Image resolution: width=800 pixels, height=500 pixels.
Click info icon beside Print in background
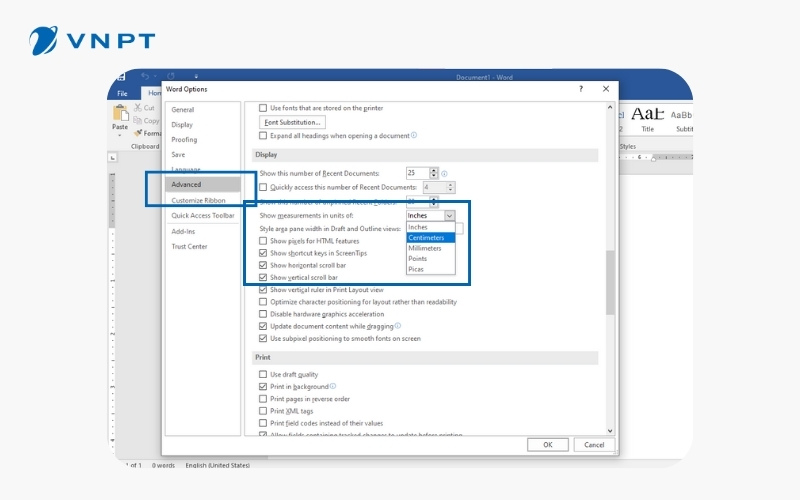pyautogui.click(x=332, y=386)
